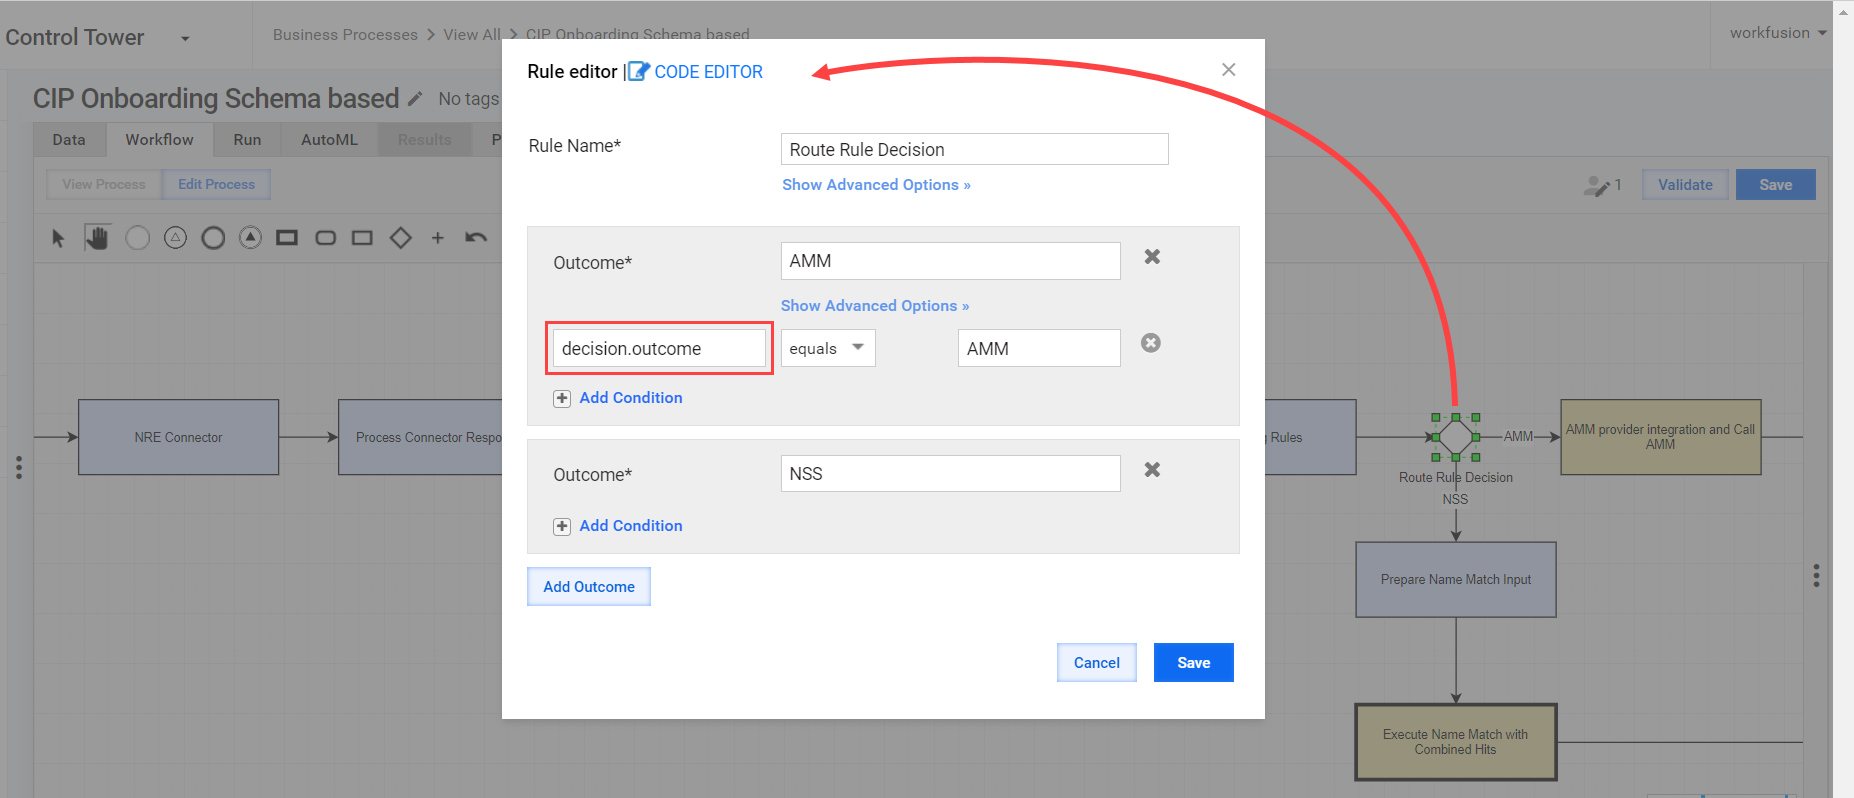
Task: Switch to the Workflow tab
Action: click(x=159, y=140)
